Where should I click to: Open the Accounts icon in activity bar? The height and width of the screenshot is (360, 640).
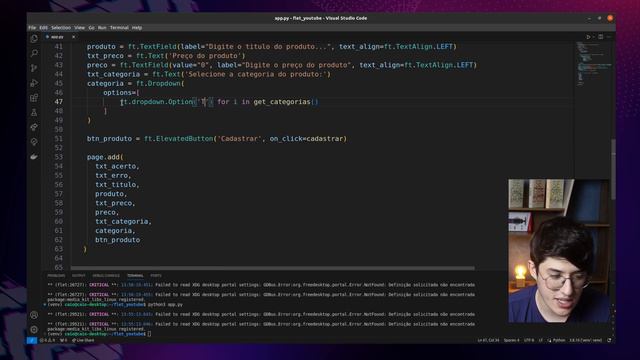[x=34, y=315]
